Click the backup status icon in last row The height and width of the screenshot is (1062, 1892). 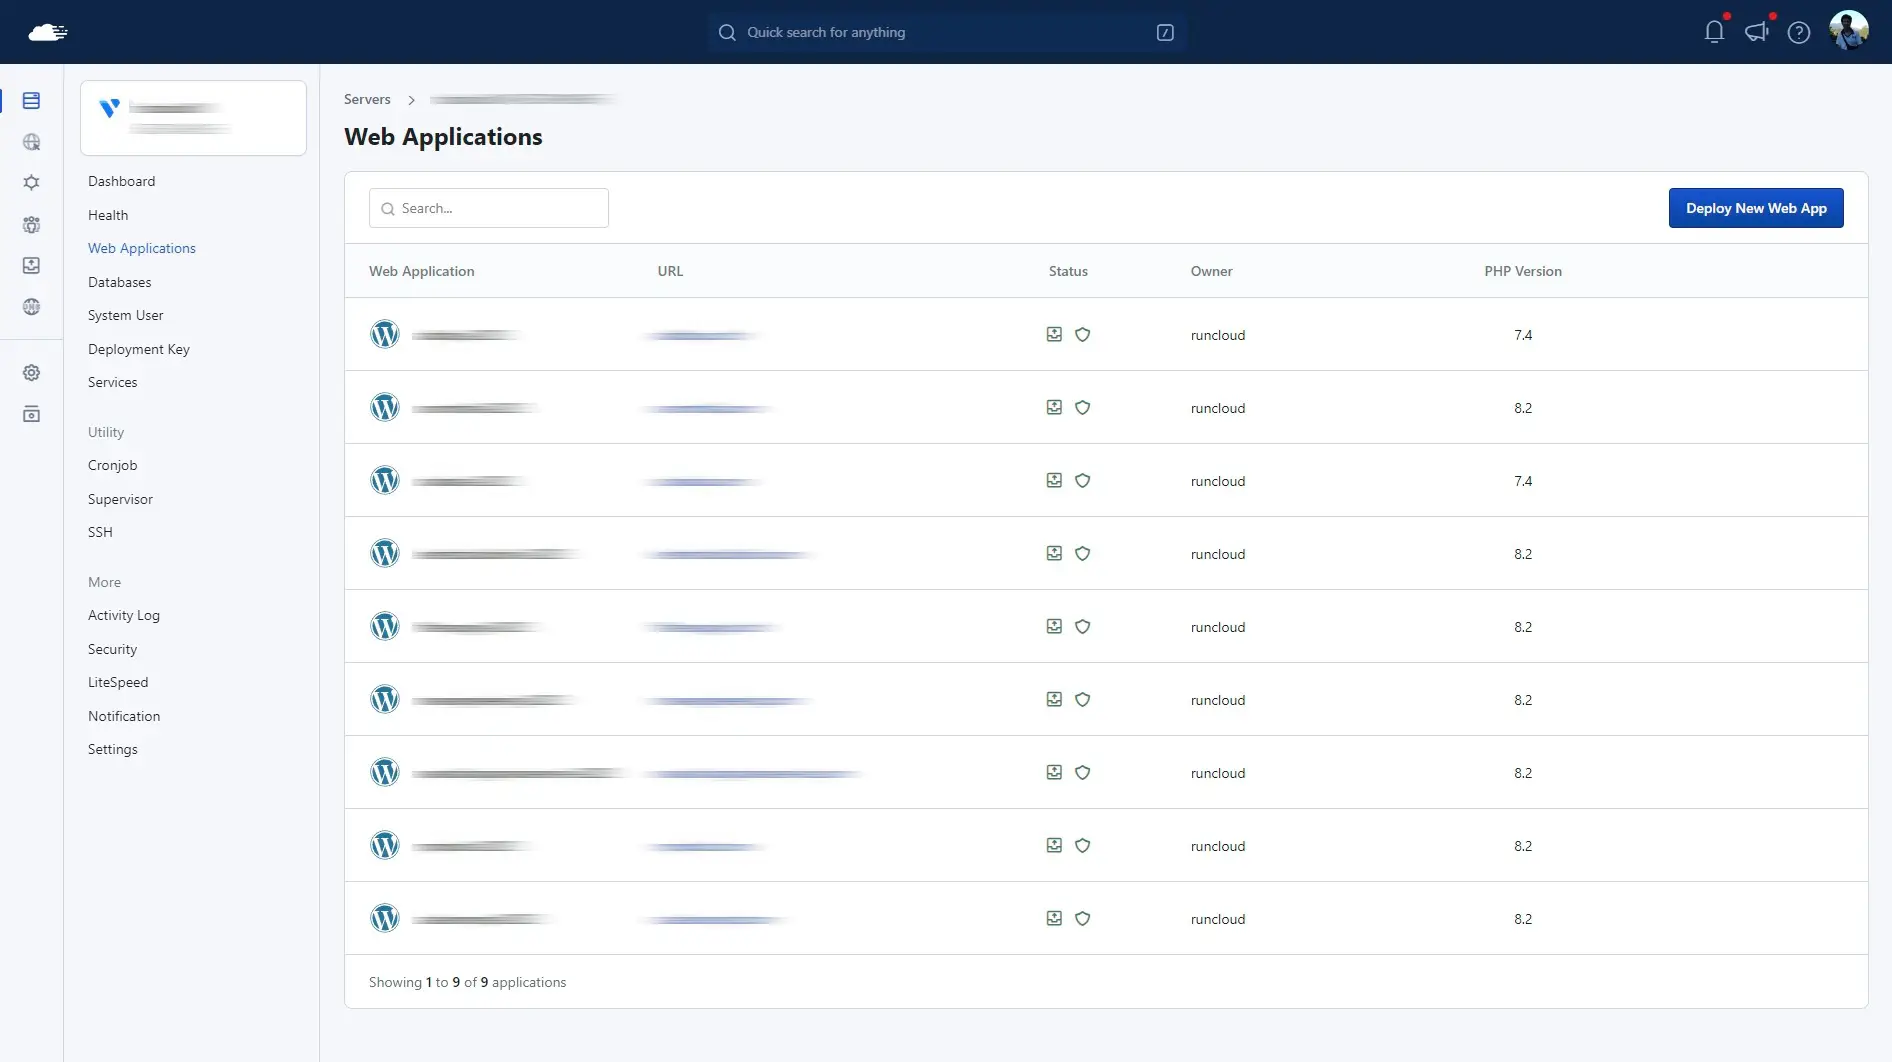(1054, 918)
